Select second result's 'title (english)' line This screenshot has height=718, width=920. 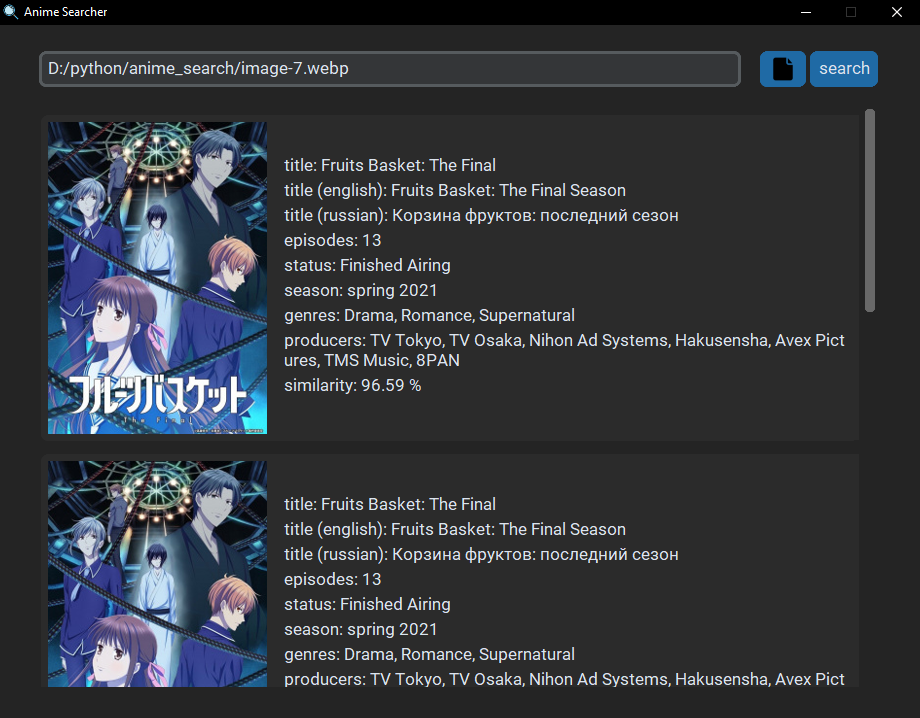455,529
